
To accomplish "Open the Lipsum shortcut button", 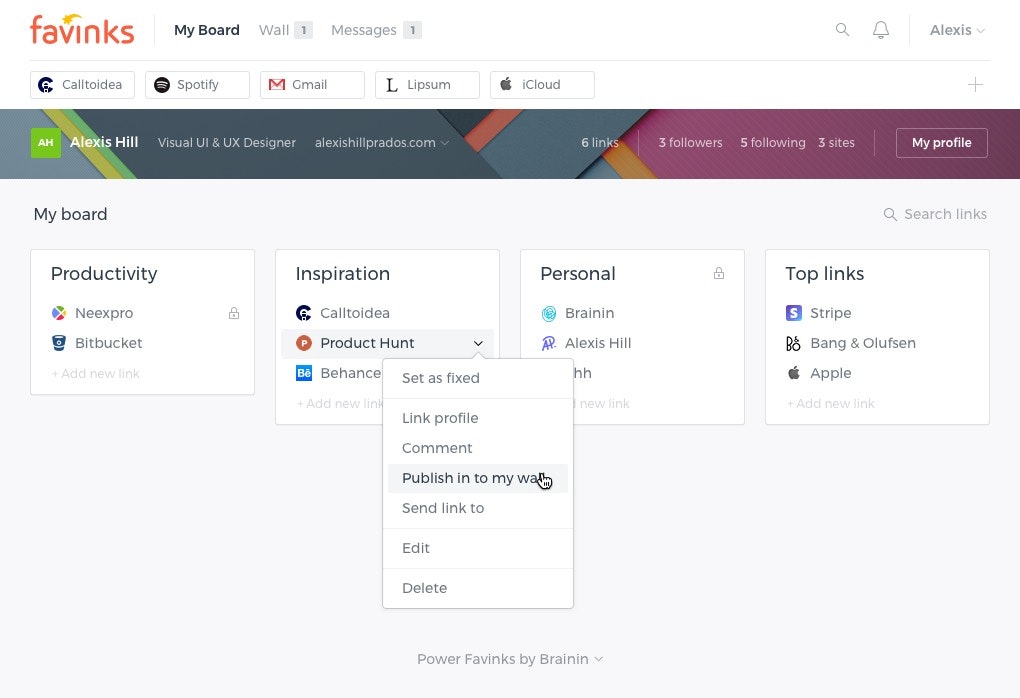I will click(427, 85).
